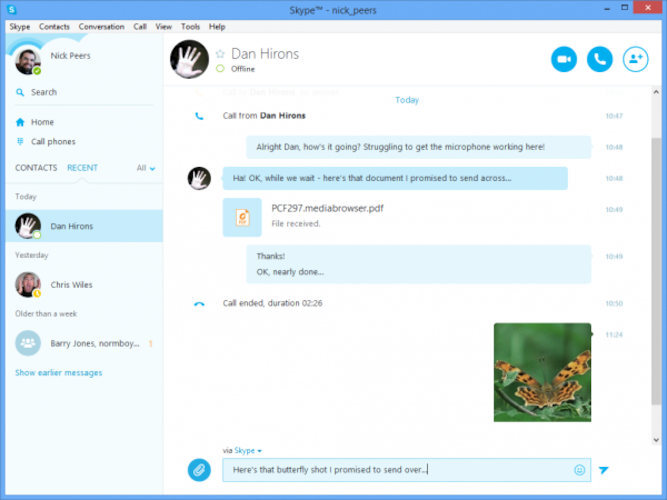Click the 'Ha! OK, while we wait' message
The width and height of the screenshot is (667, 500).
pos(395,178)
